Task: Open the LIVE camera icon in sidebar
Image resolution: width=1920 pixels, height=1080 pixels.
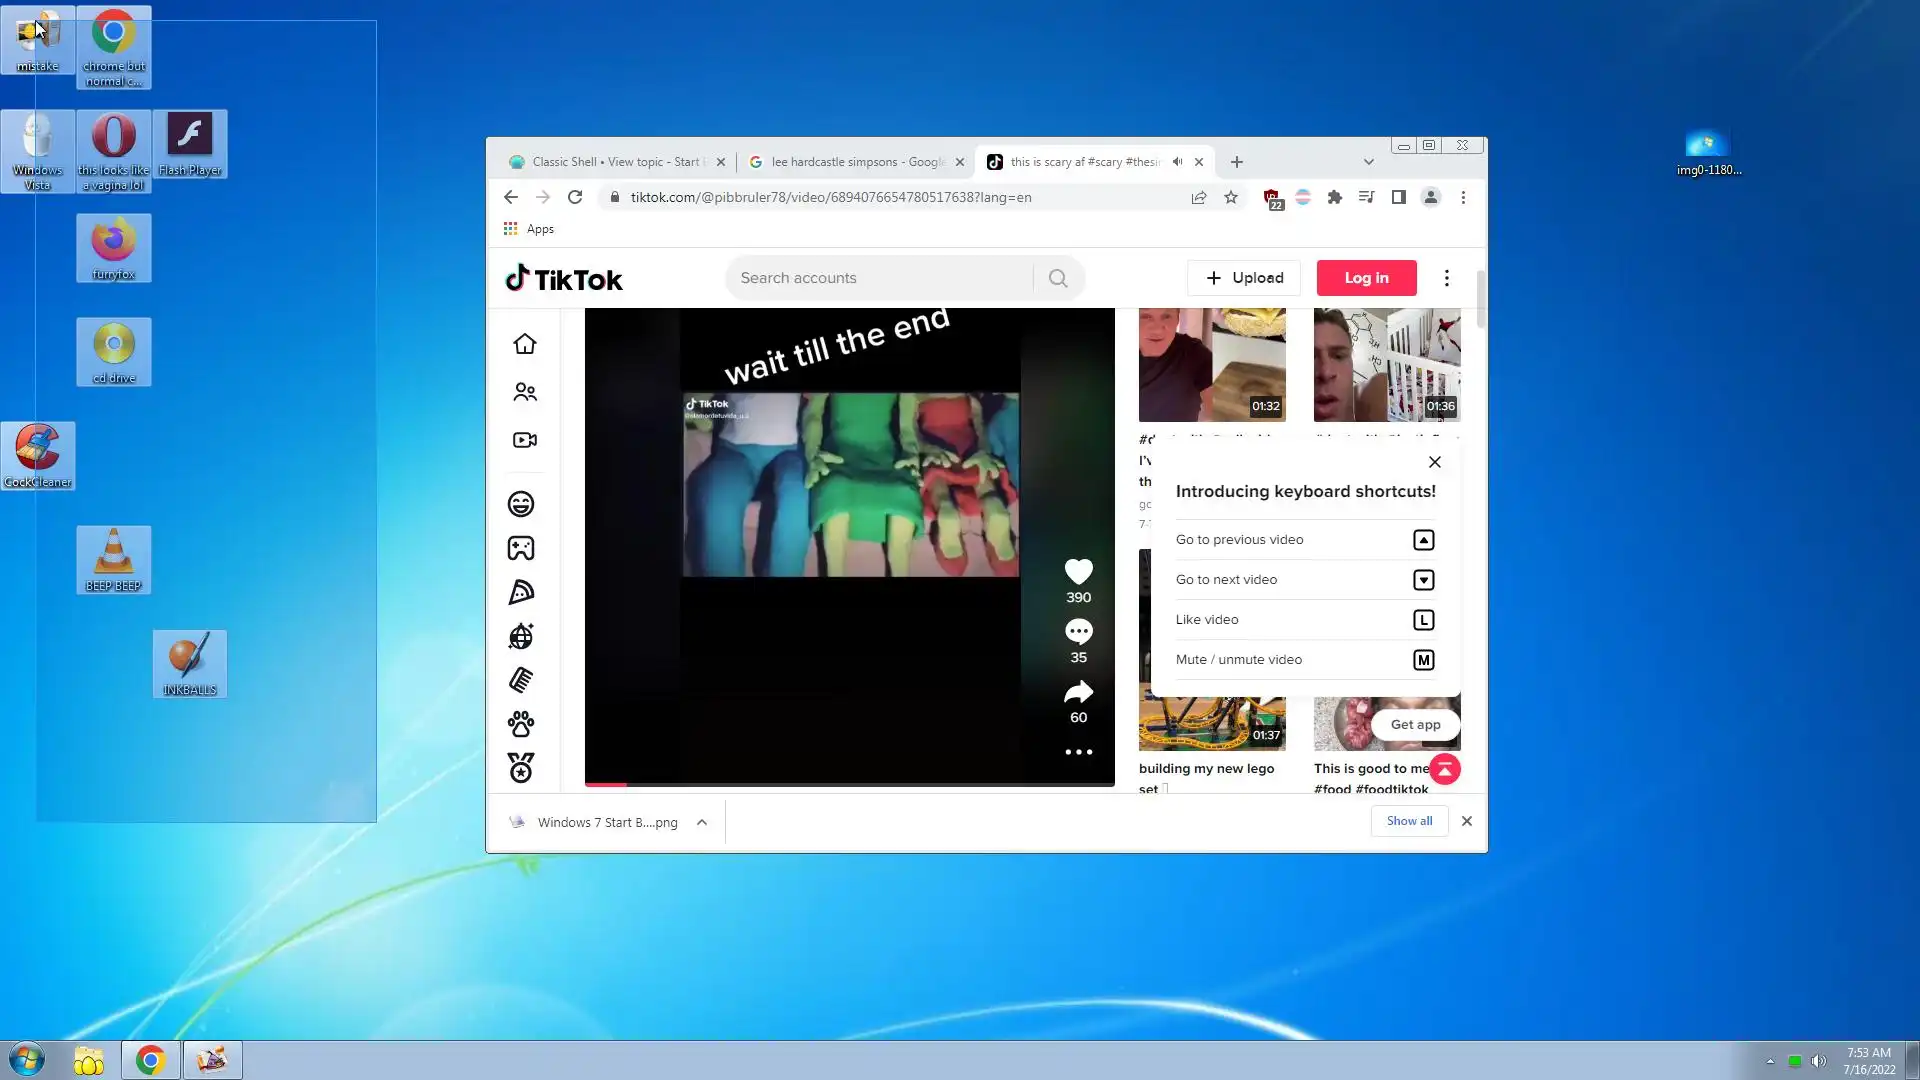Action: [x=525, y=440]
